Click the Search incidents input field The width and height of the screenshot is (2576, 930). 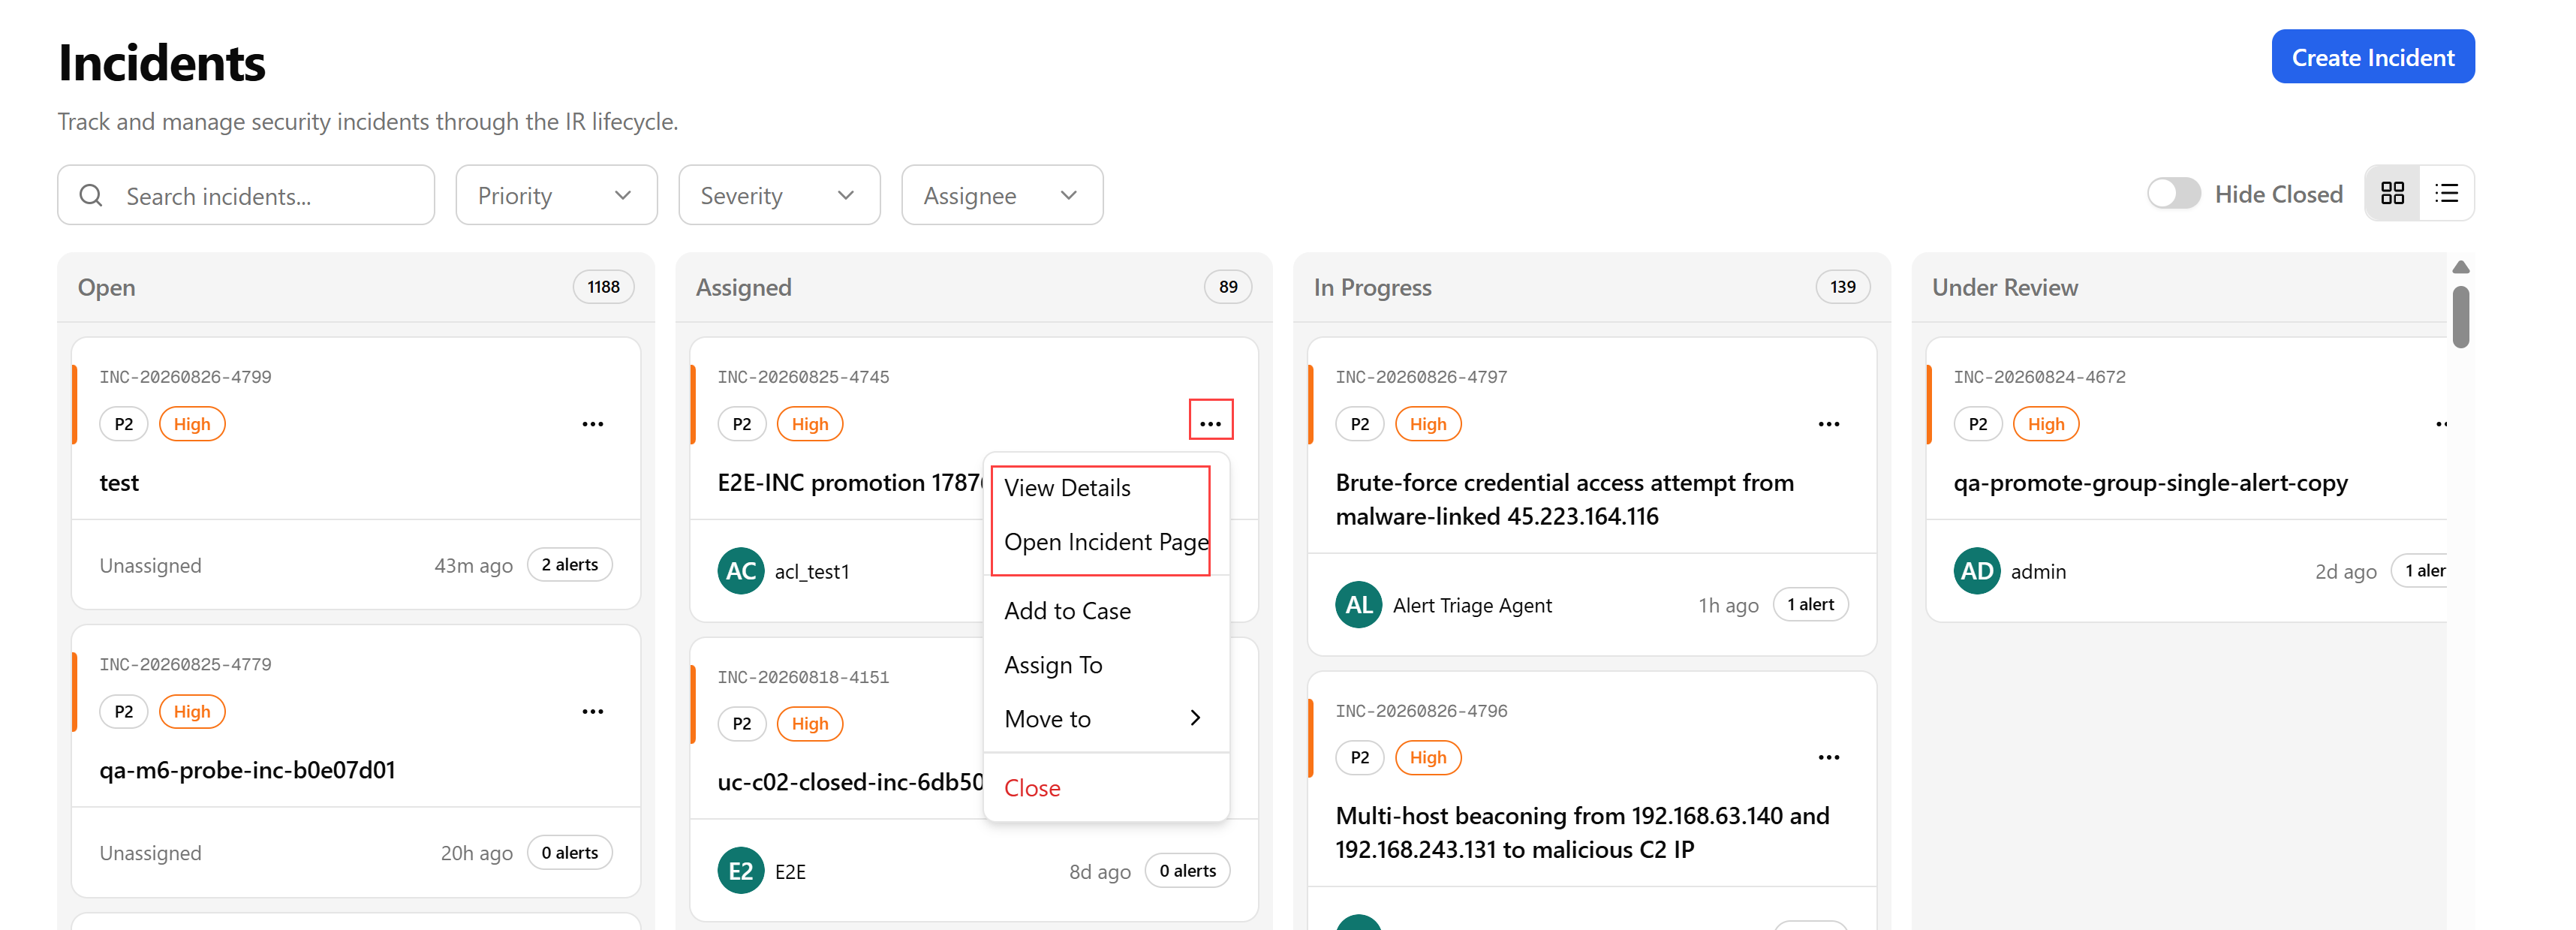point(246,195)
